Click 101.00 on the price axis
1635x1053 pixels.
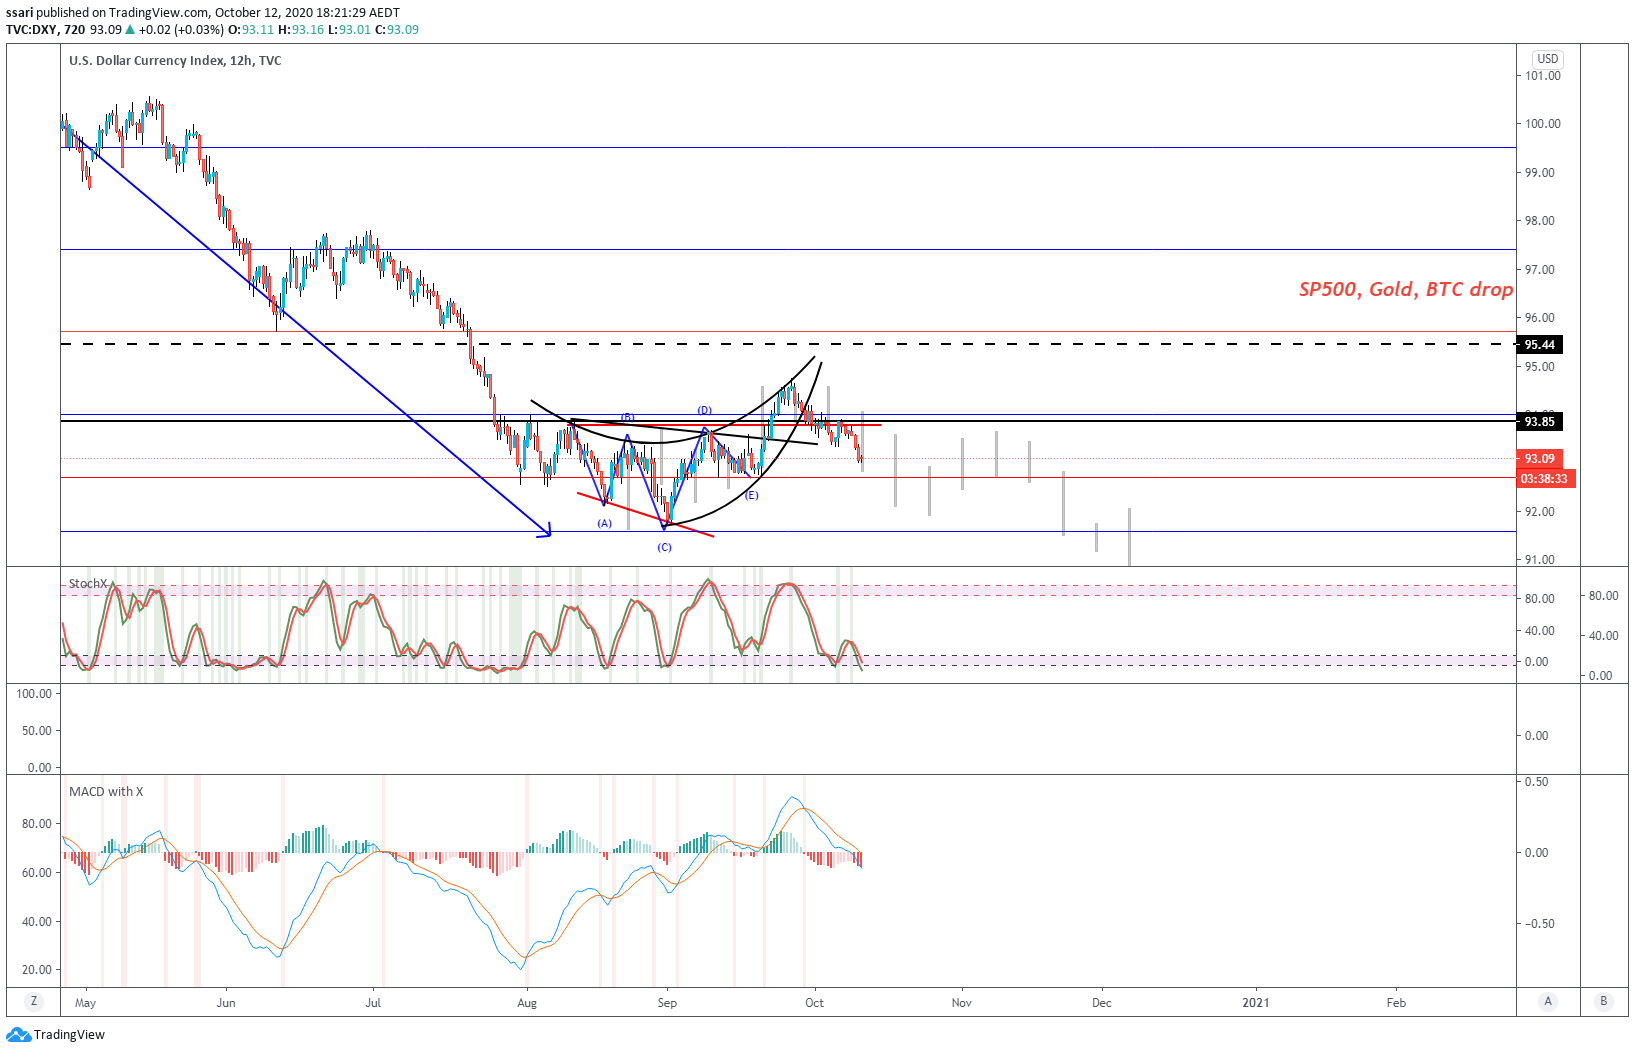coord(1542,76)
